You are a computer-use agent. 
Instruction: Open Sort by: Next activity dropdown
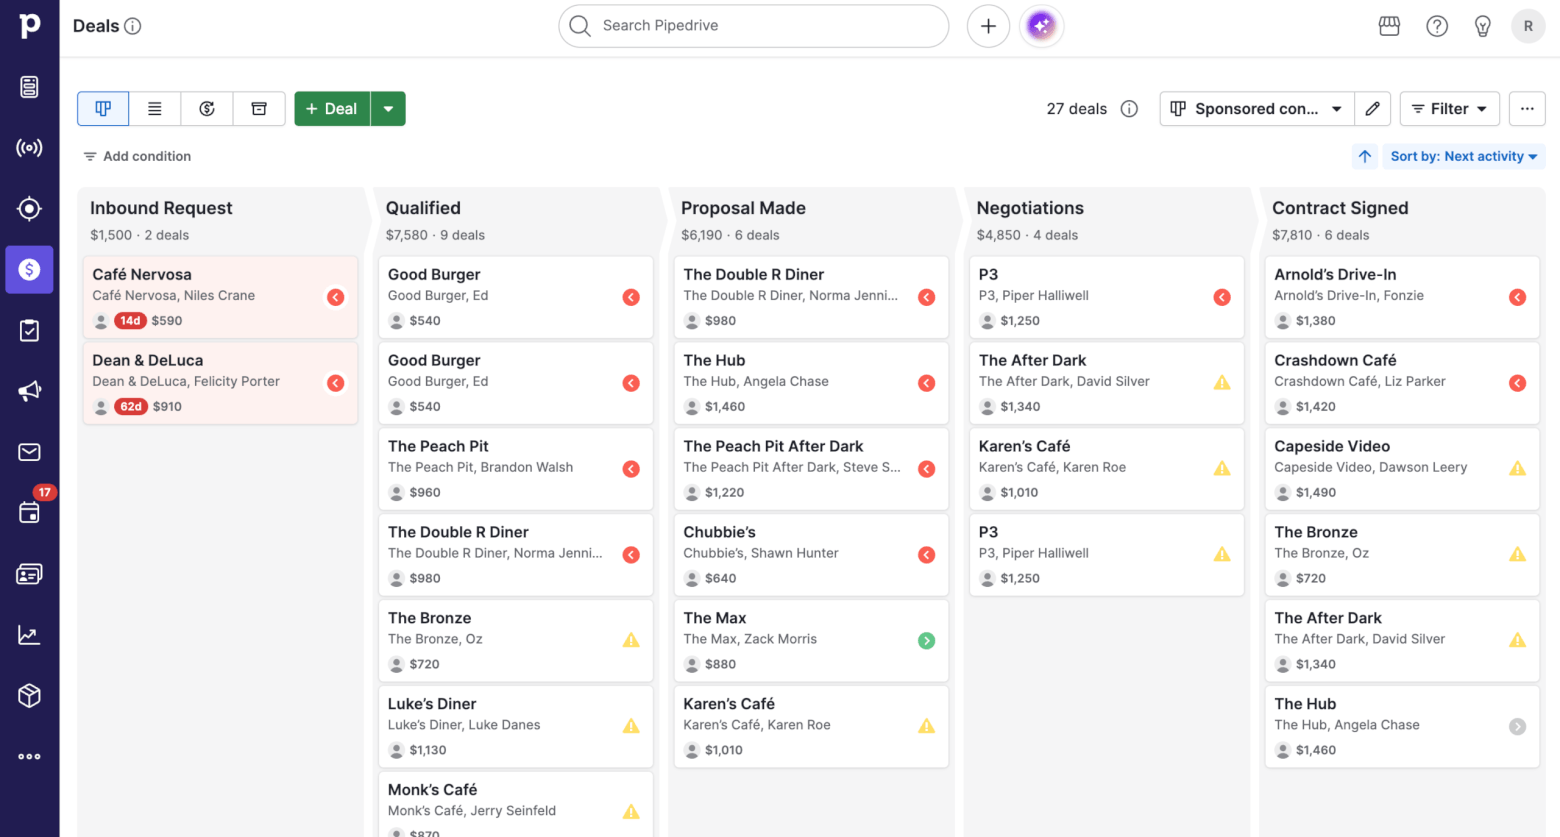tap(1463, 156)
